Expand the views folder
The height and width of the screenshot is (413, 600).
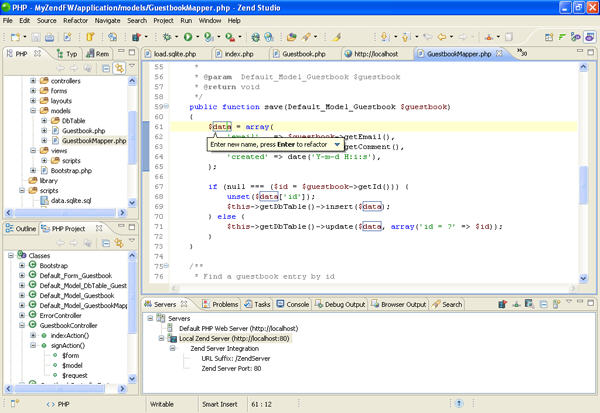tap(33, 148)
